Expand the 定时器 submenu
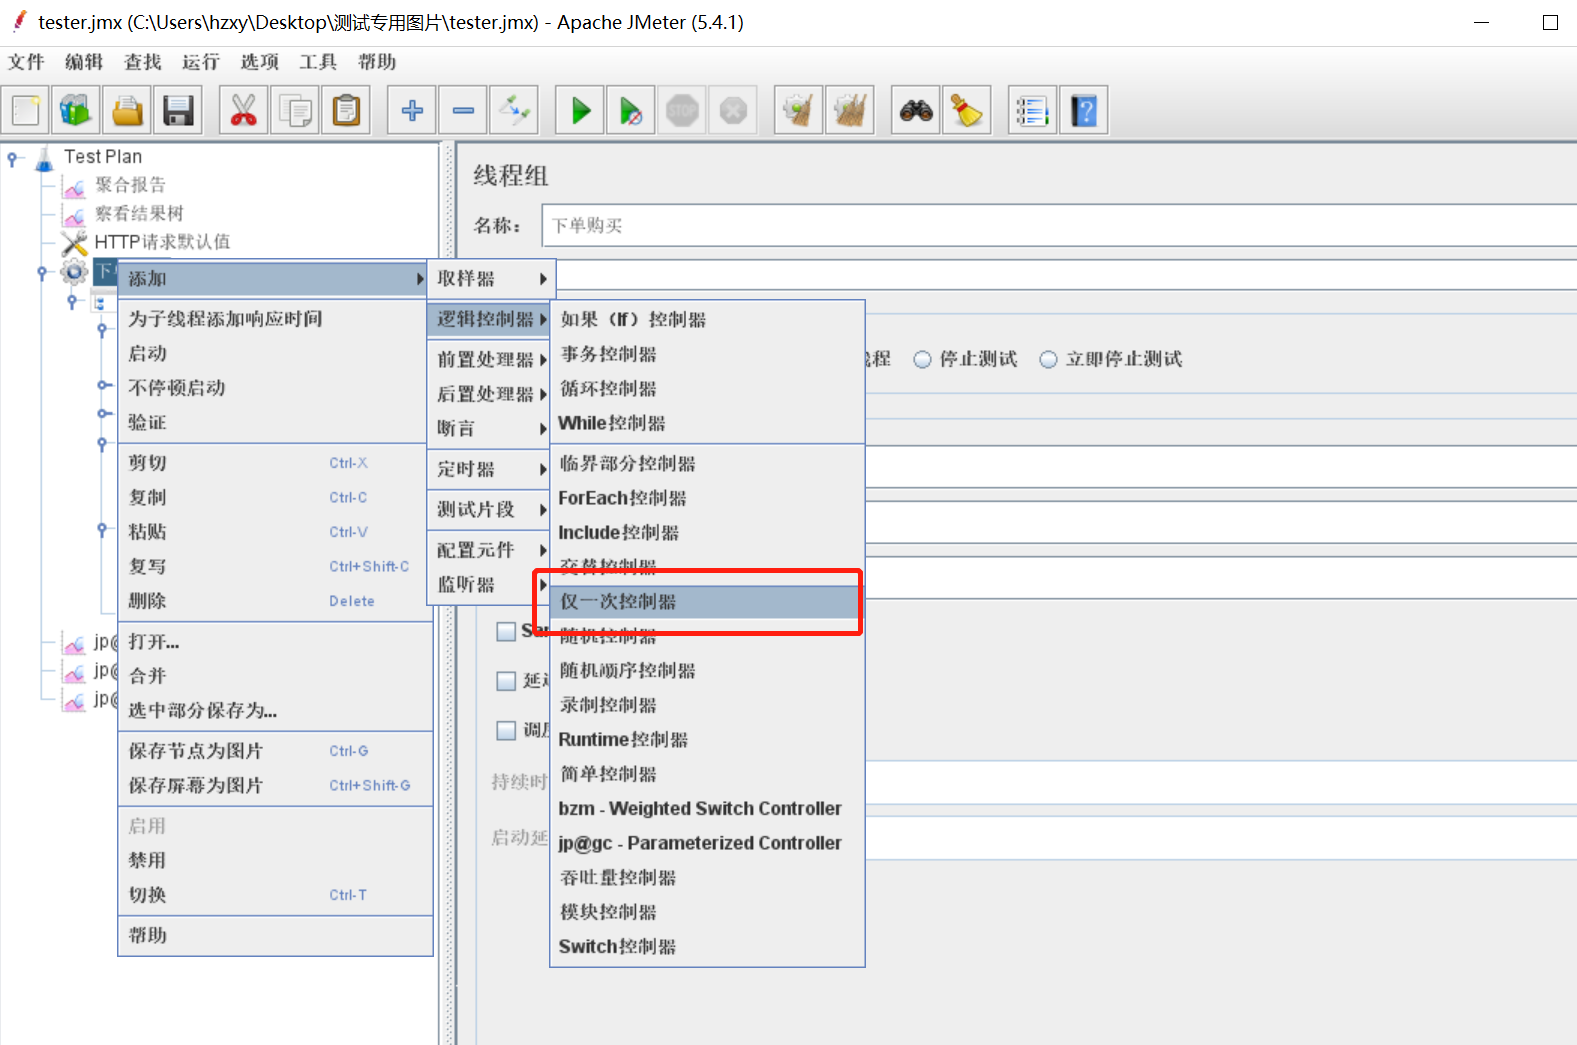 click(x=491, y=469)
